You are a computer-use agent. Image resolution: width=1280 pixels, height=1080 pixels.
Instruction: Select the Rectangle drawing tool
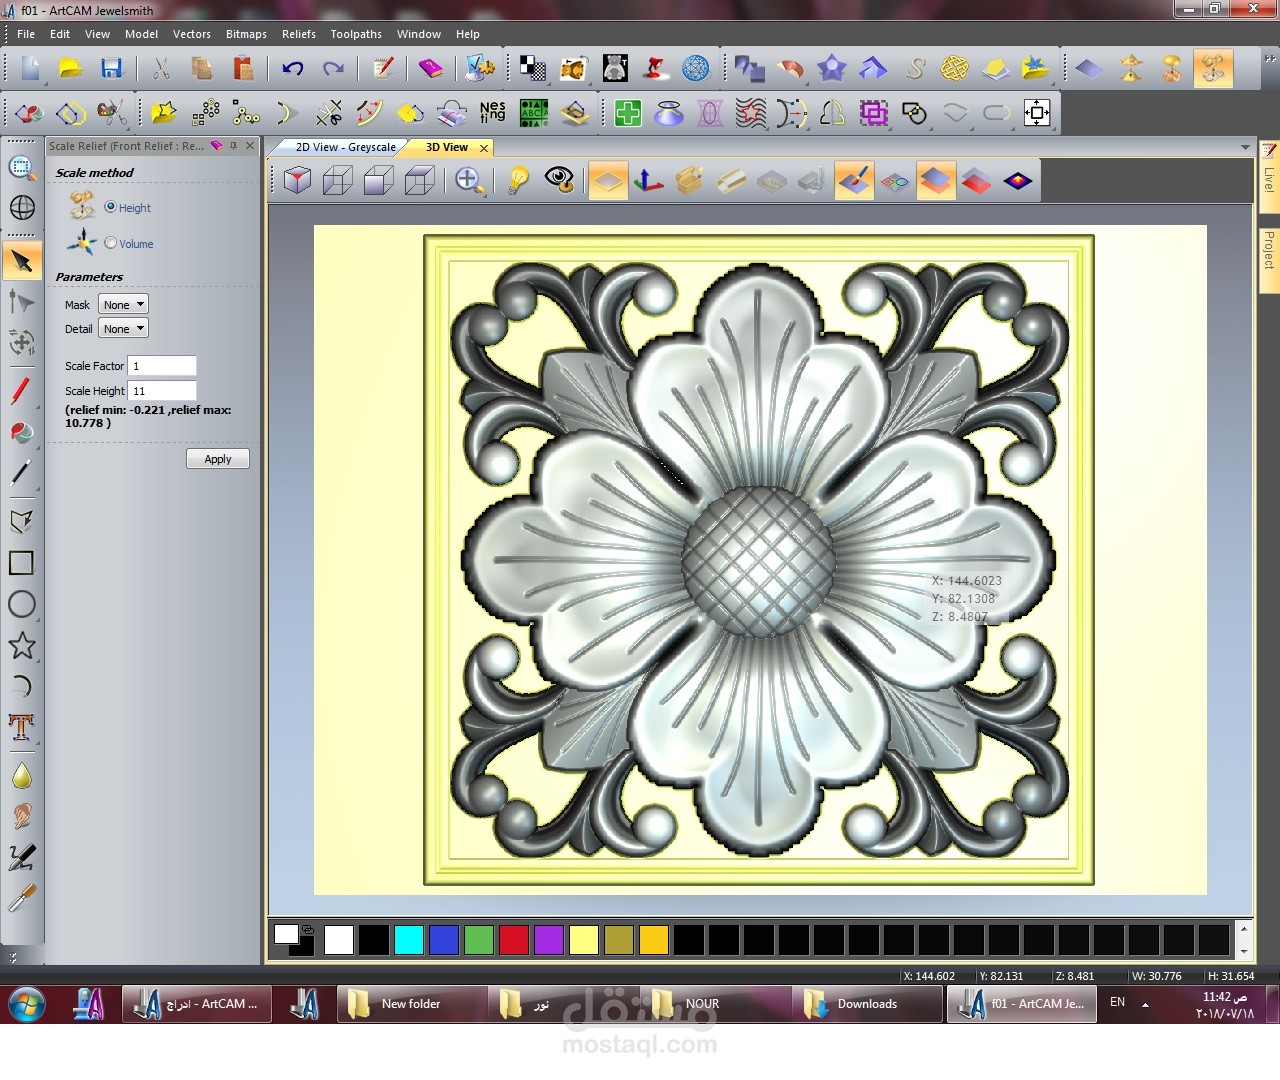pos(21,563)
